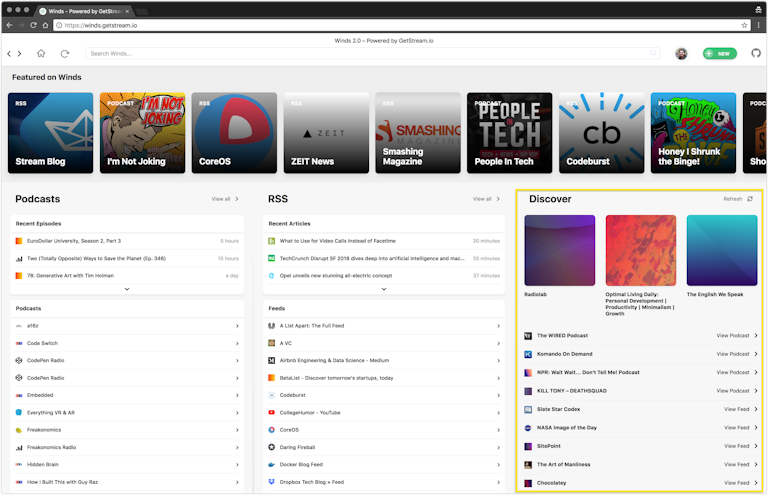This screenshot has height=495, width=768.
Task: Click the Winds back navigation arrow
Action: point(9,54)
